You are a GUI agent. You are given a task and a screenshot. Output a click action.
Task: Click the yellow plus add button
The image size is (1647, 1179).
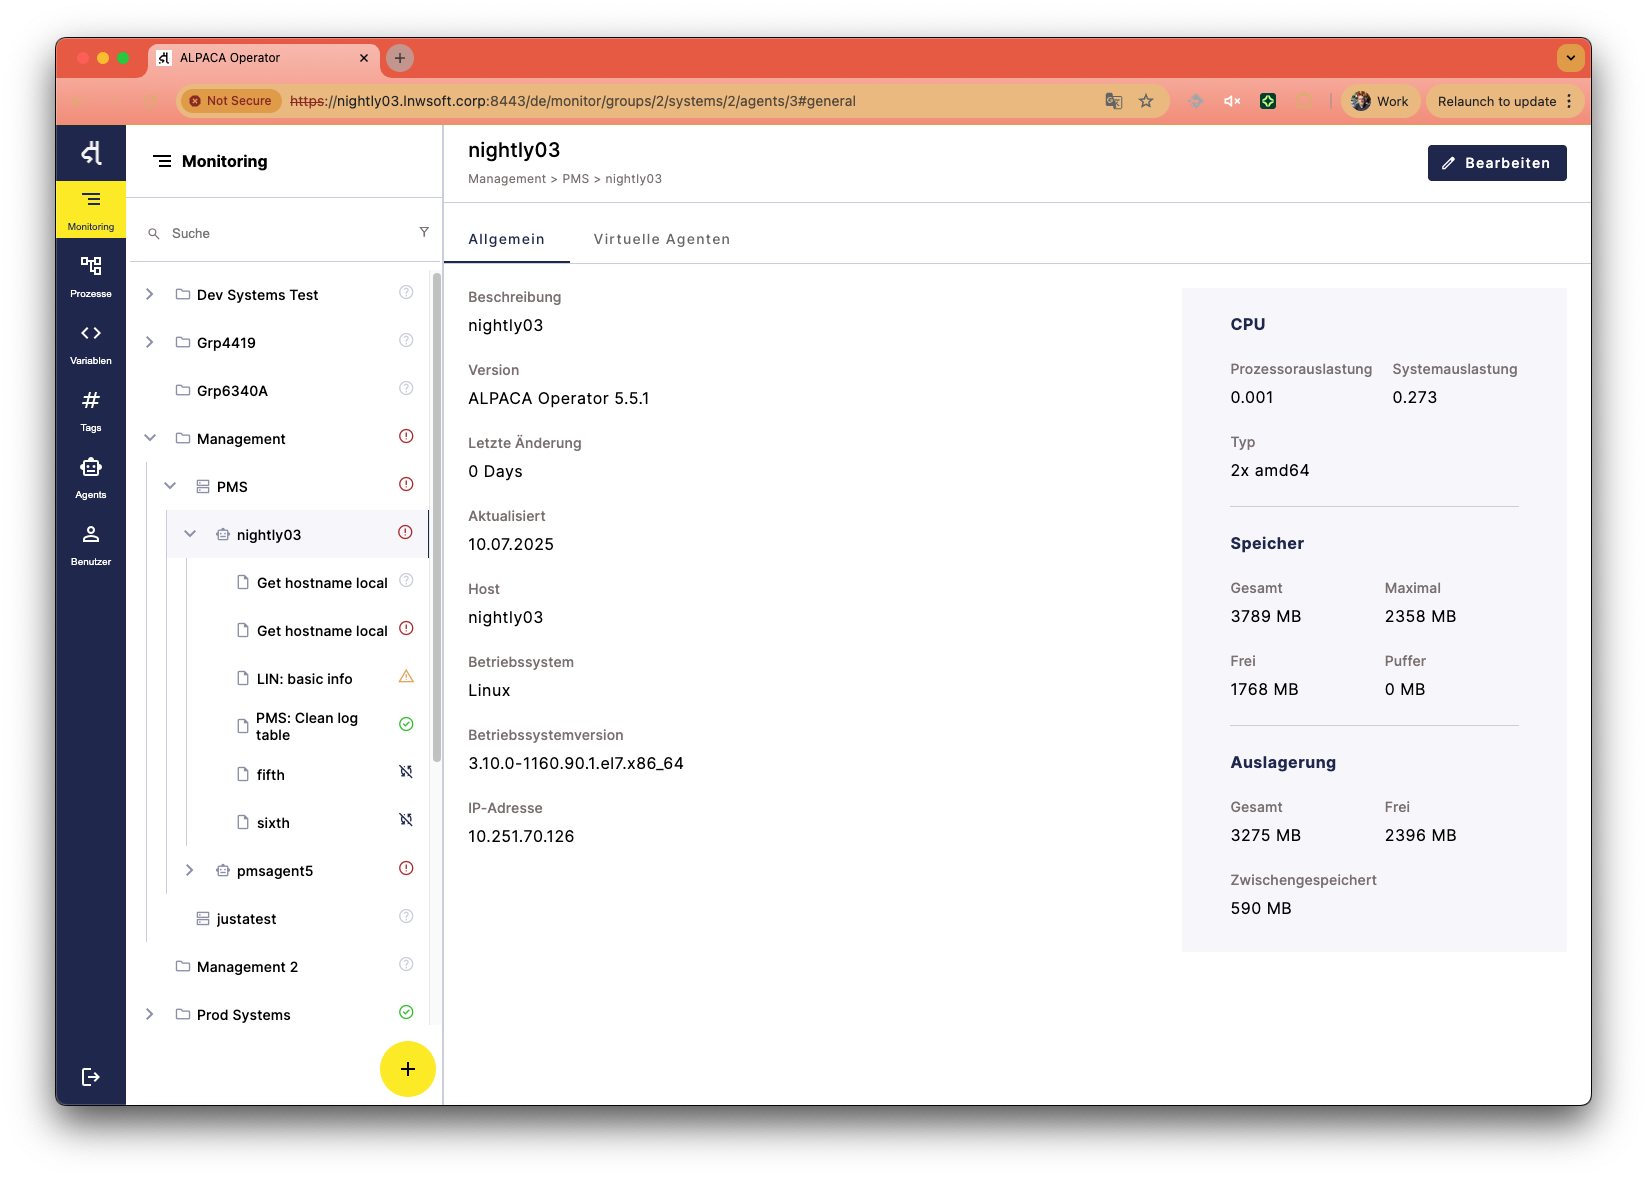click(x=408, y=1069)
